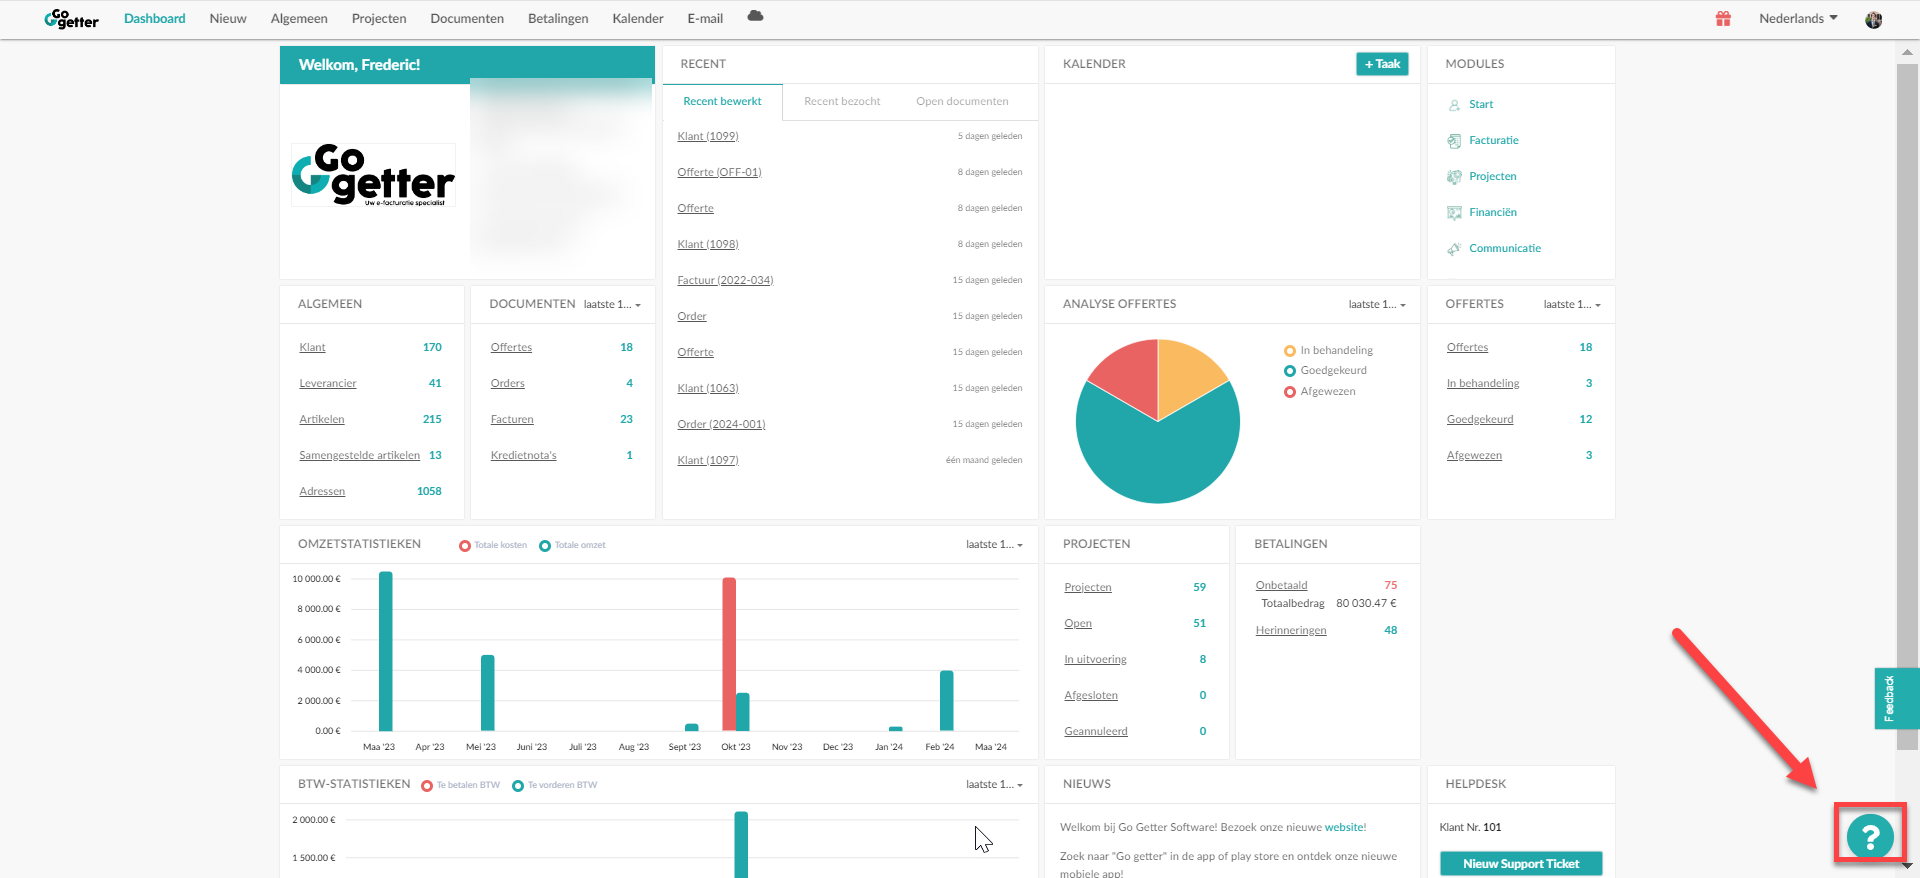Open Documenten period dropdown

click(x=612, y=304)
